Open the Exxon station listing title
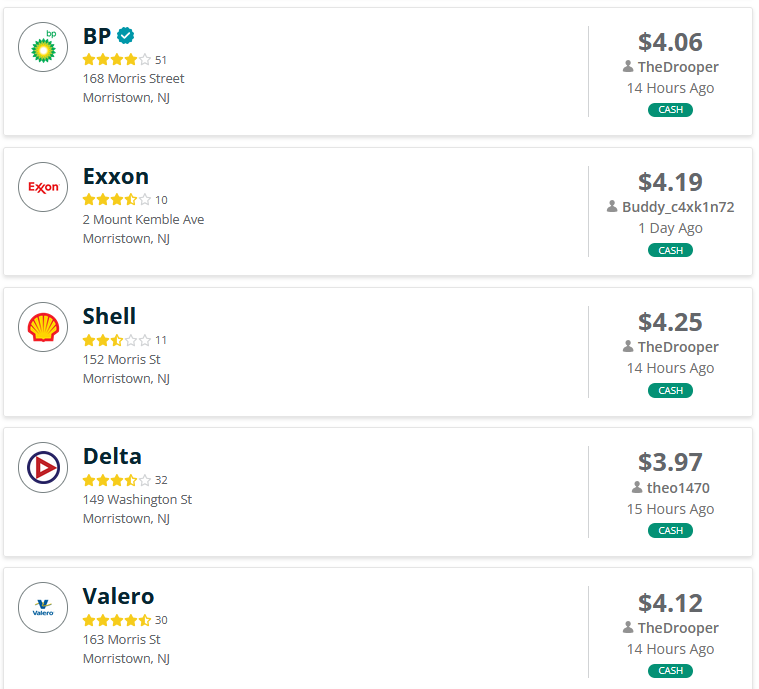 point(115,176)
